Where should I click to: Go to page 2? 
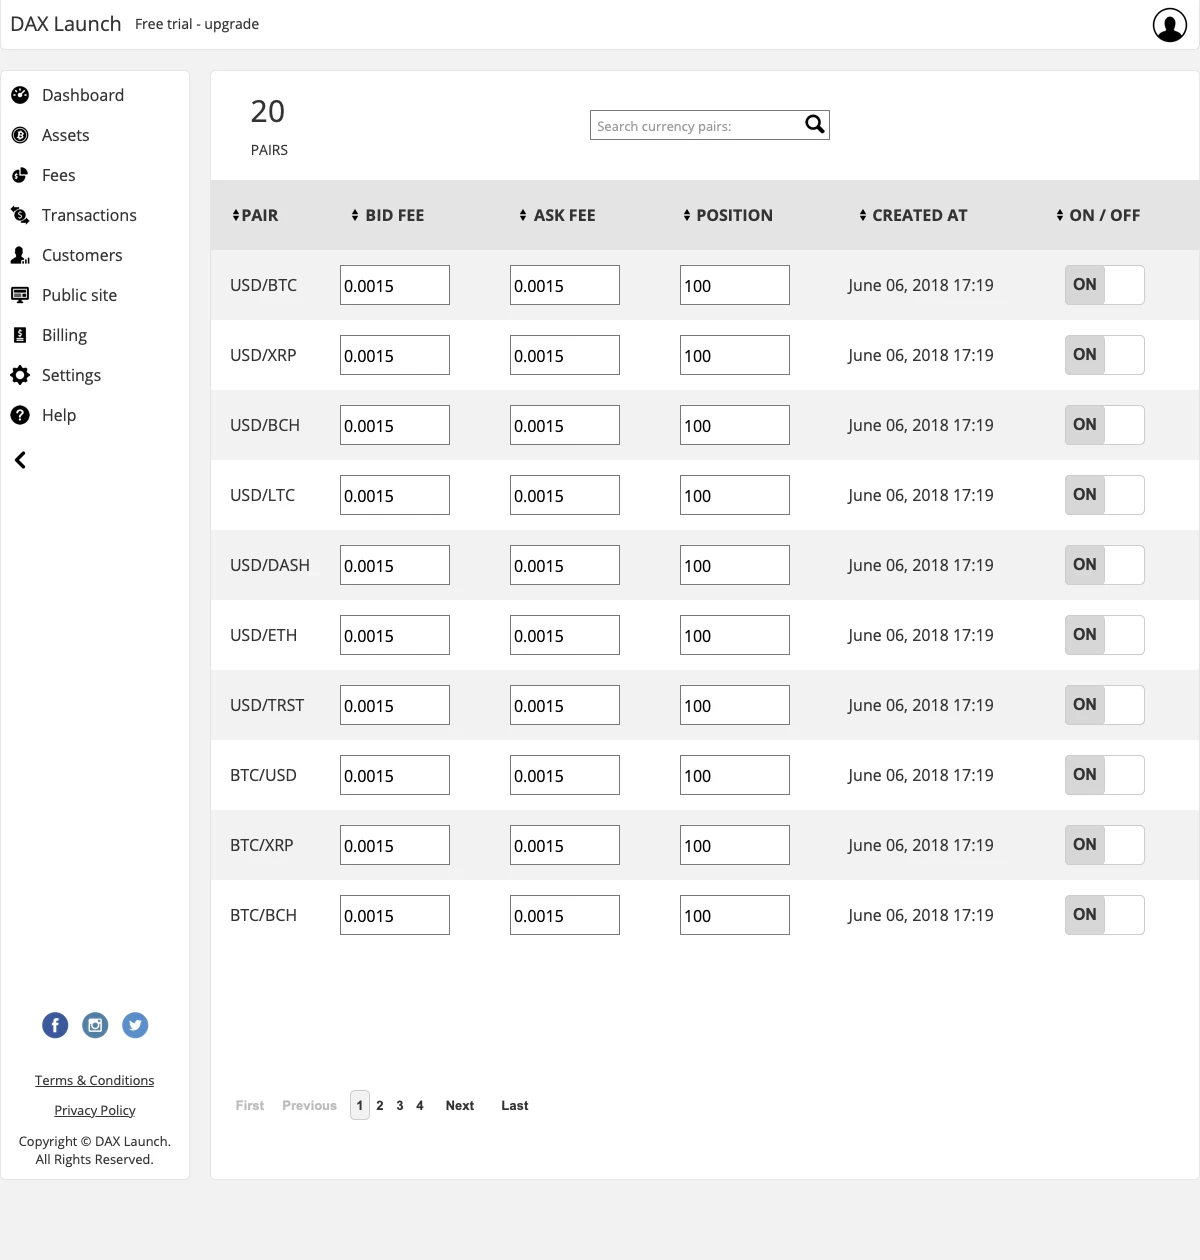point(380,1105)
